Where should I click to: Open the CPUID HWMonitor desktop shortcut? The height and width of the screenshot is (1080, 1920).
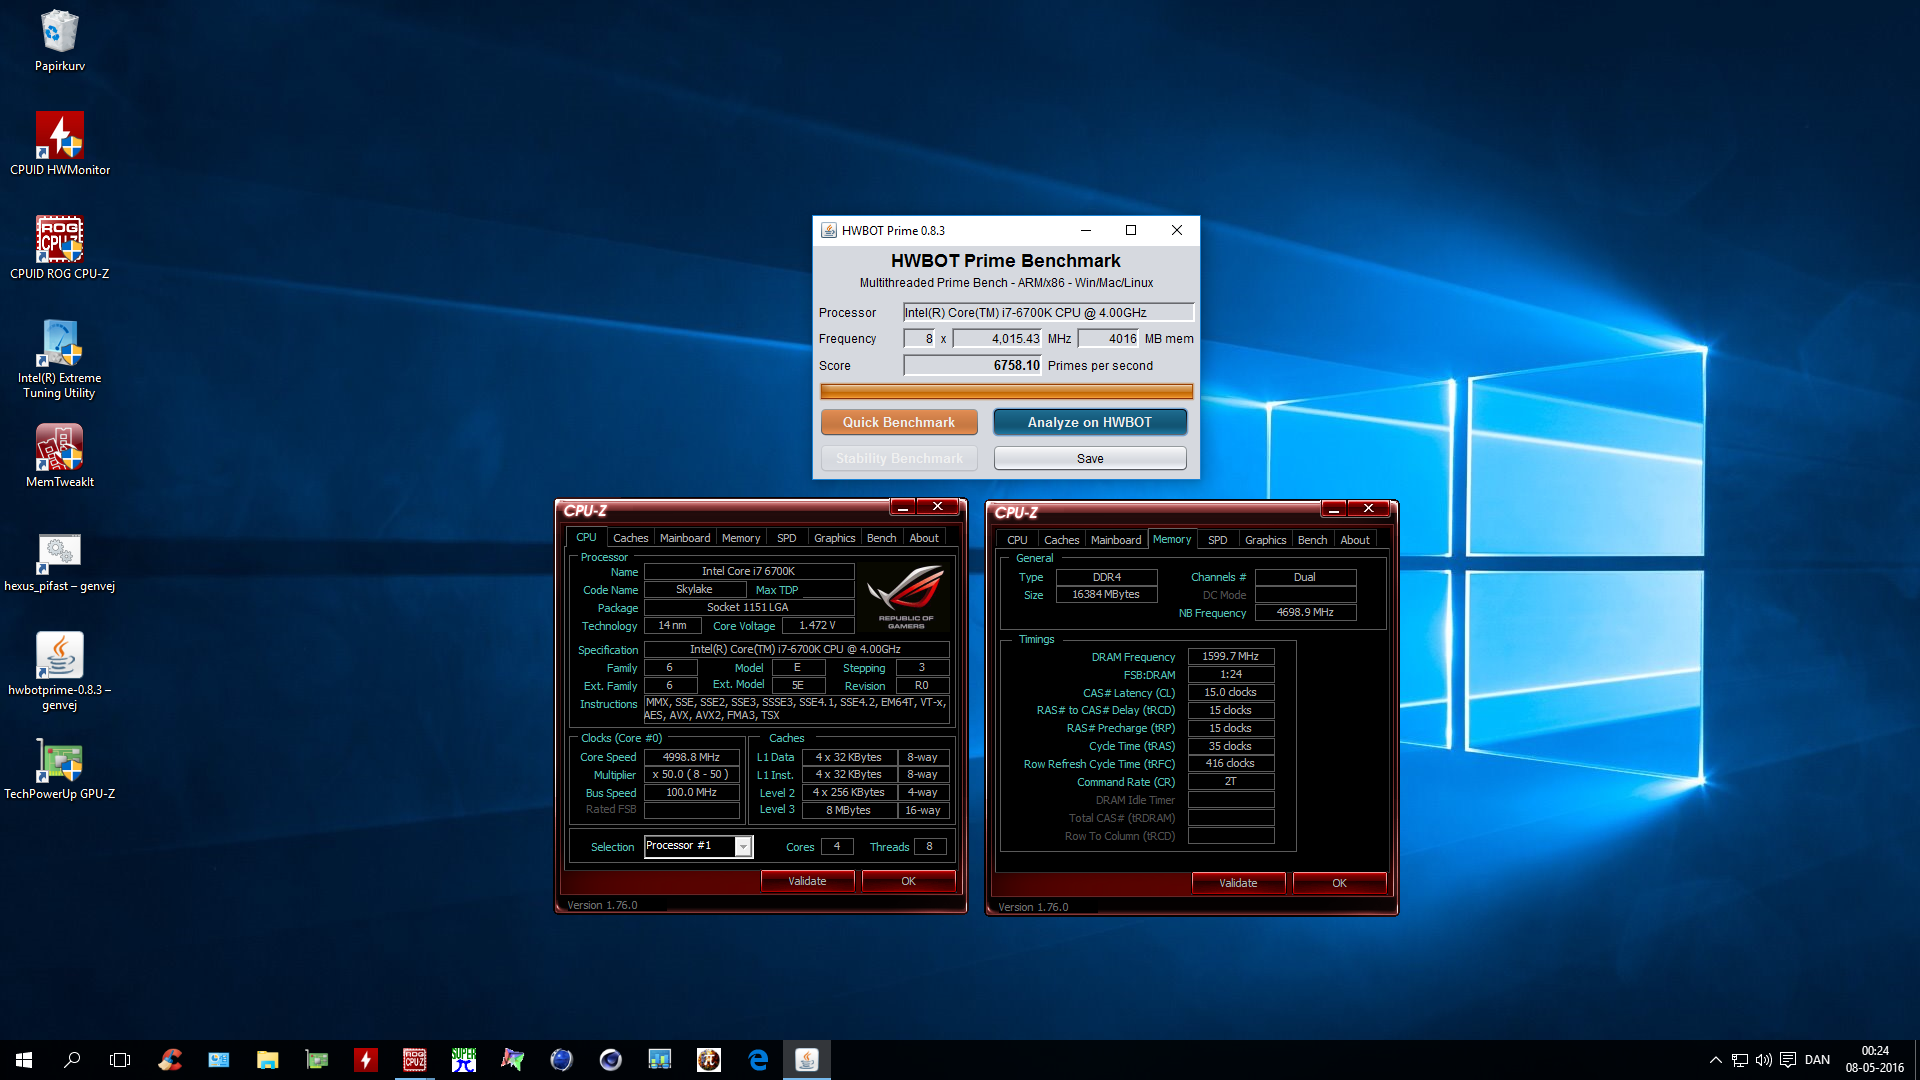point(60,144)
